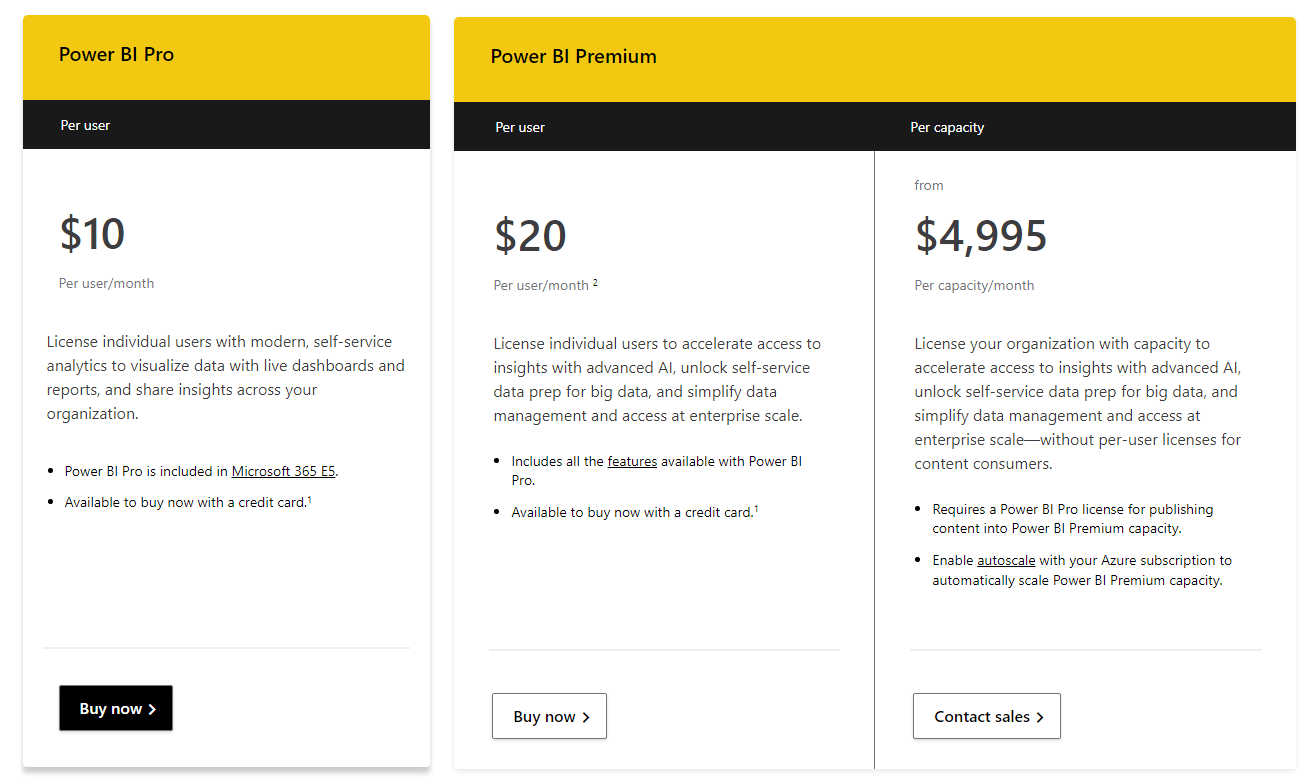Select the Per capacity tab under Power BI Premium
Image resolution: width=1314 pixels, height=784 pixels.
(x=947, y=127)
